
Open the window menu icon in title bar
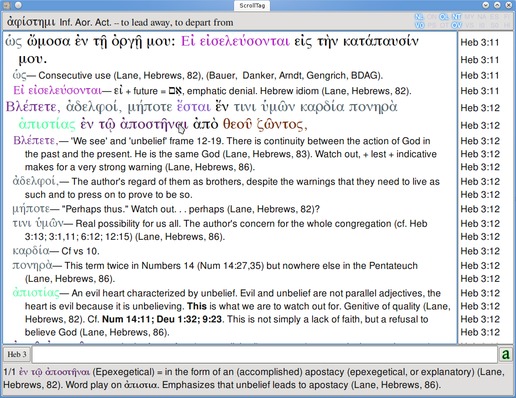click(x=7, y=5)
